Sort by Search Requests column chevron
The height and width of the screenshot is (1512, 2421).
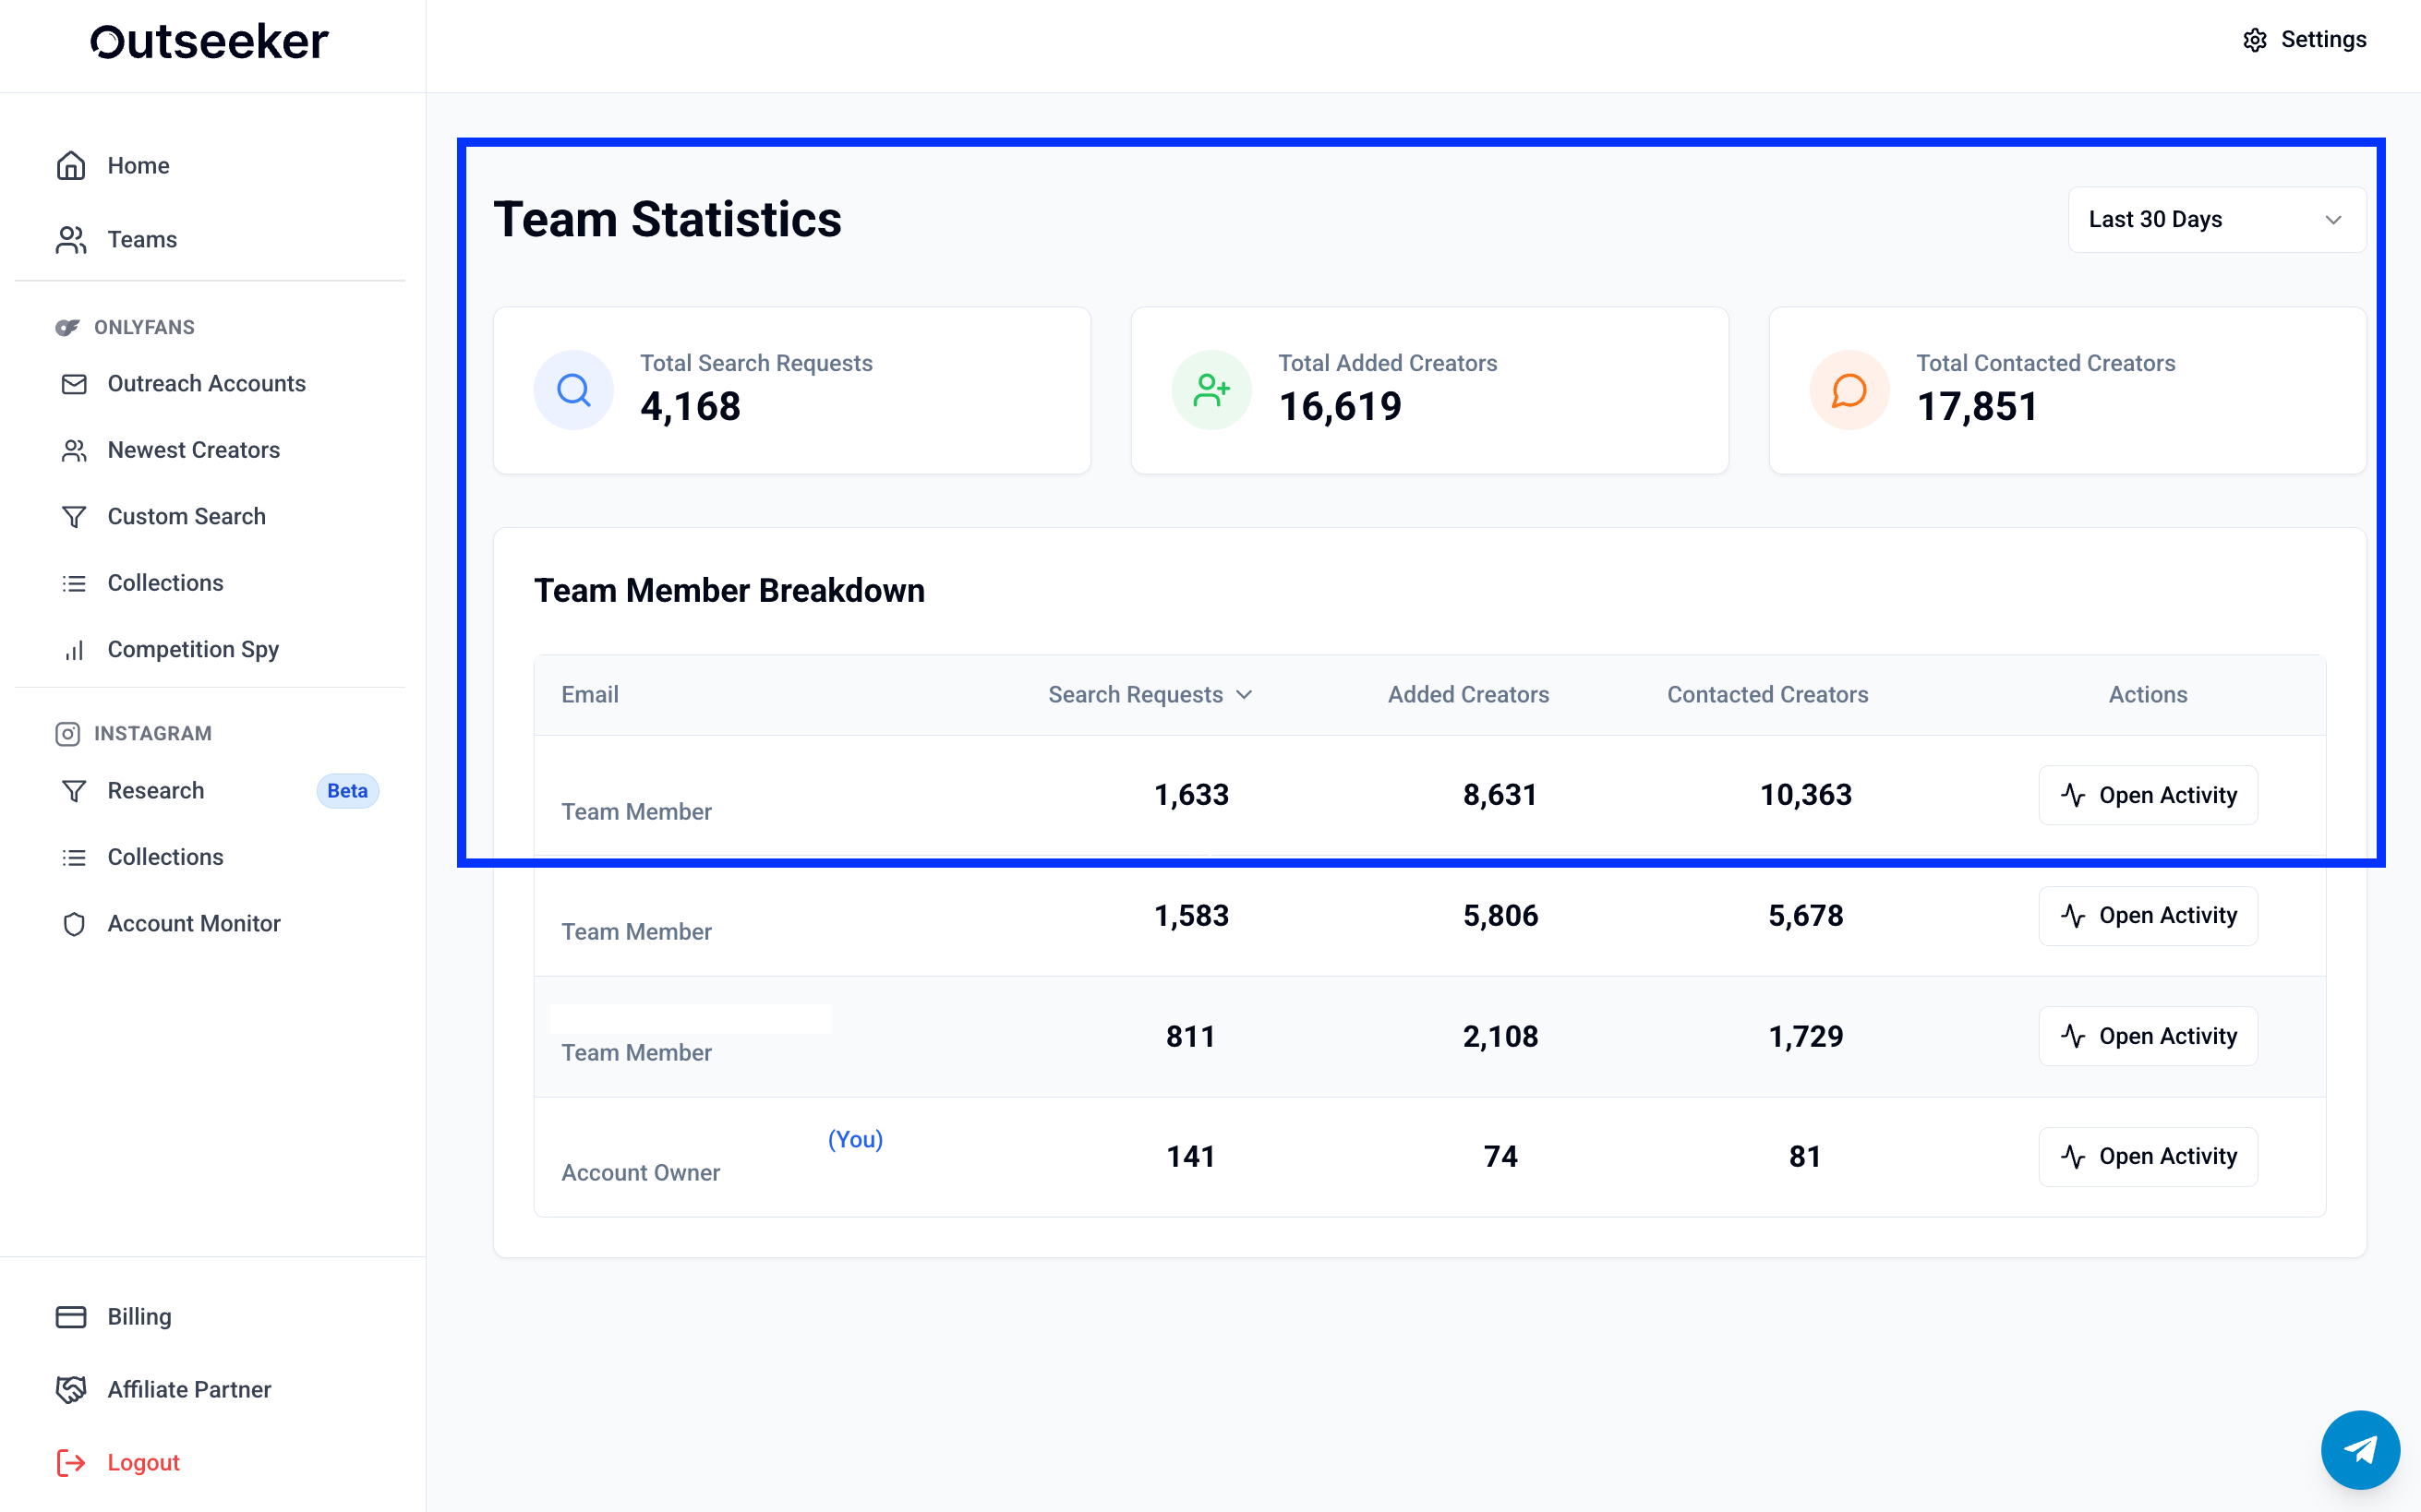[1244, 694]
